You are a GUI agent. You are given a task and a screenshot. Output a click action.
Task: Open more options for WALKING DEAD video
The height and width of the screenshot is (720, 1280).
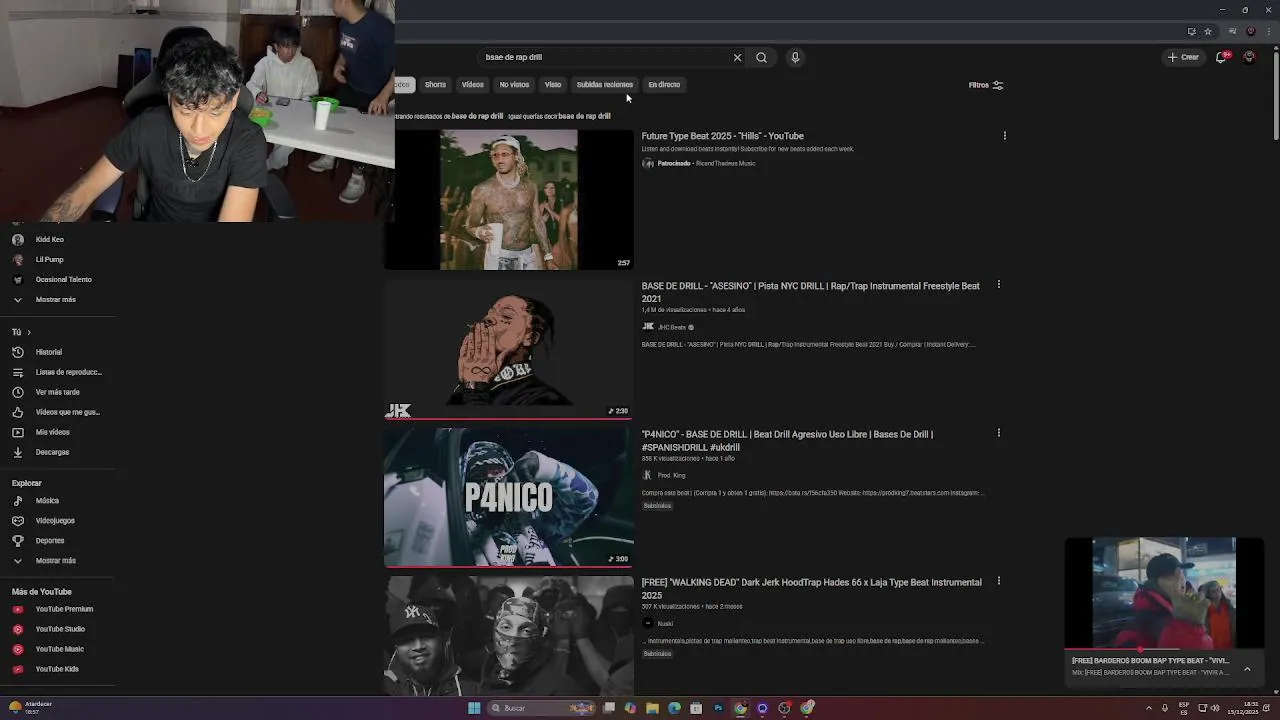[x=999, y=581]
